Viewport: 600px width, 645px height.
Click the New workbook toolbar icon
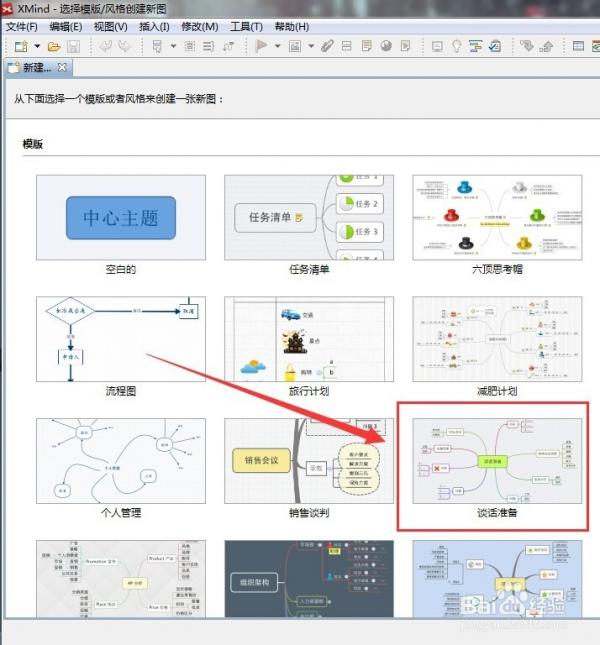coord(21,46)
